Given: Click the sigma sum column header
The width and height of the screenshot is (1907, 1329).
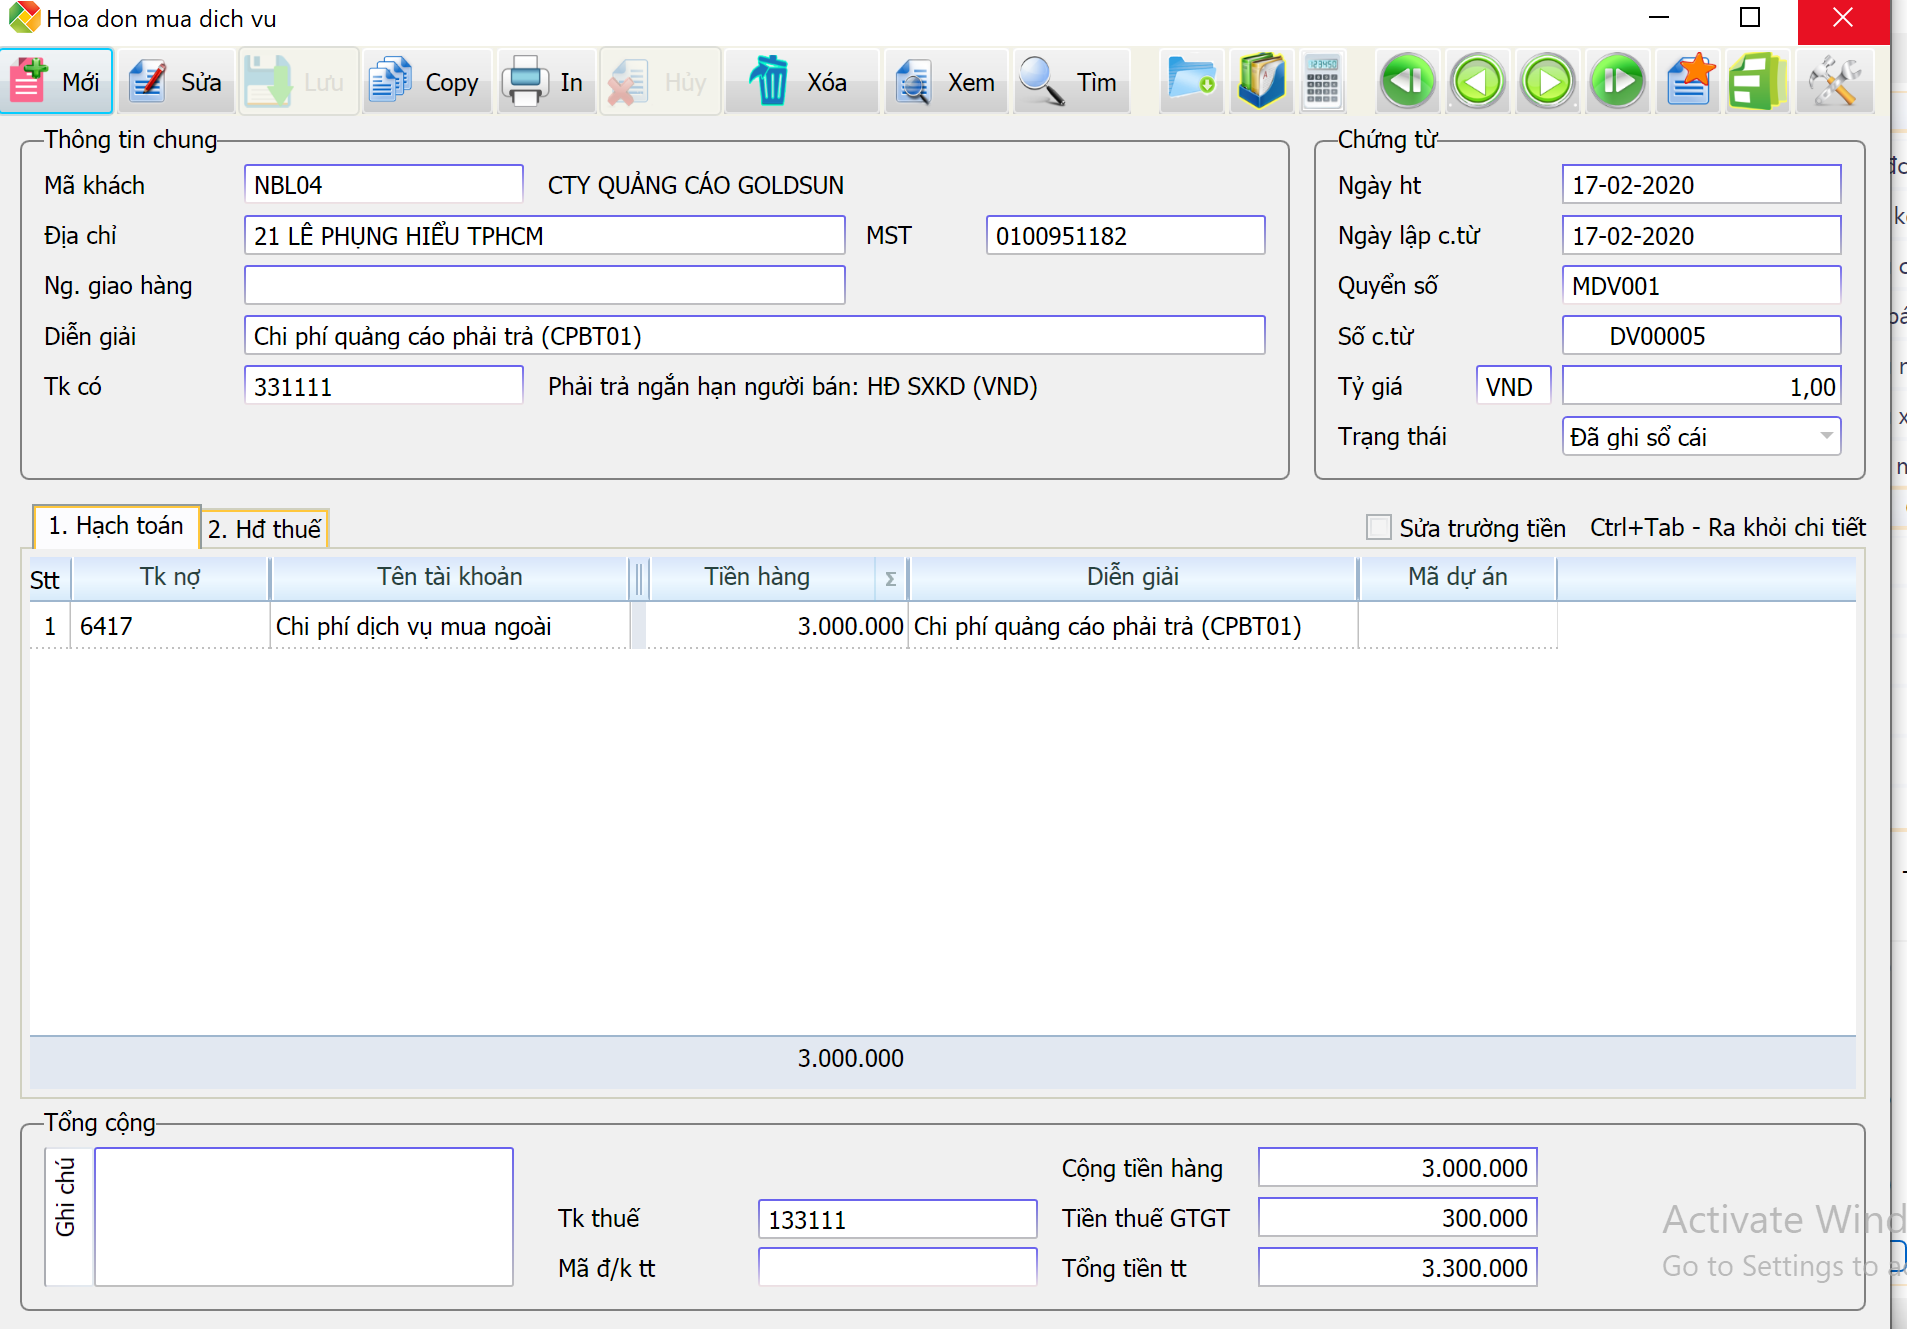Looking at the screenshot, I should tap(890, 579).
